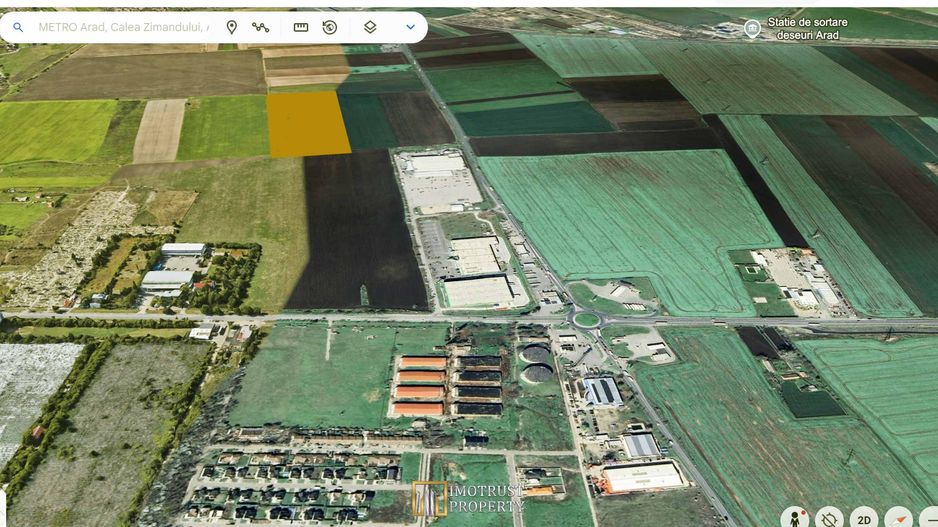This screenshot has height=527, width=938.
Task: Focus the METRO Arad search field
Action: [x=123, y=28]
